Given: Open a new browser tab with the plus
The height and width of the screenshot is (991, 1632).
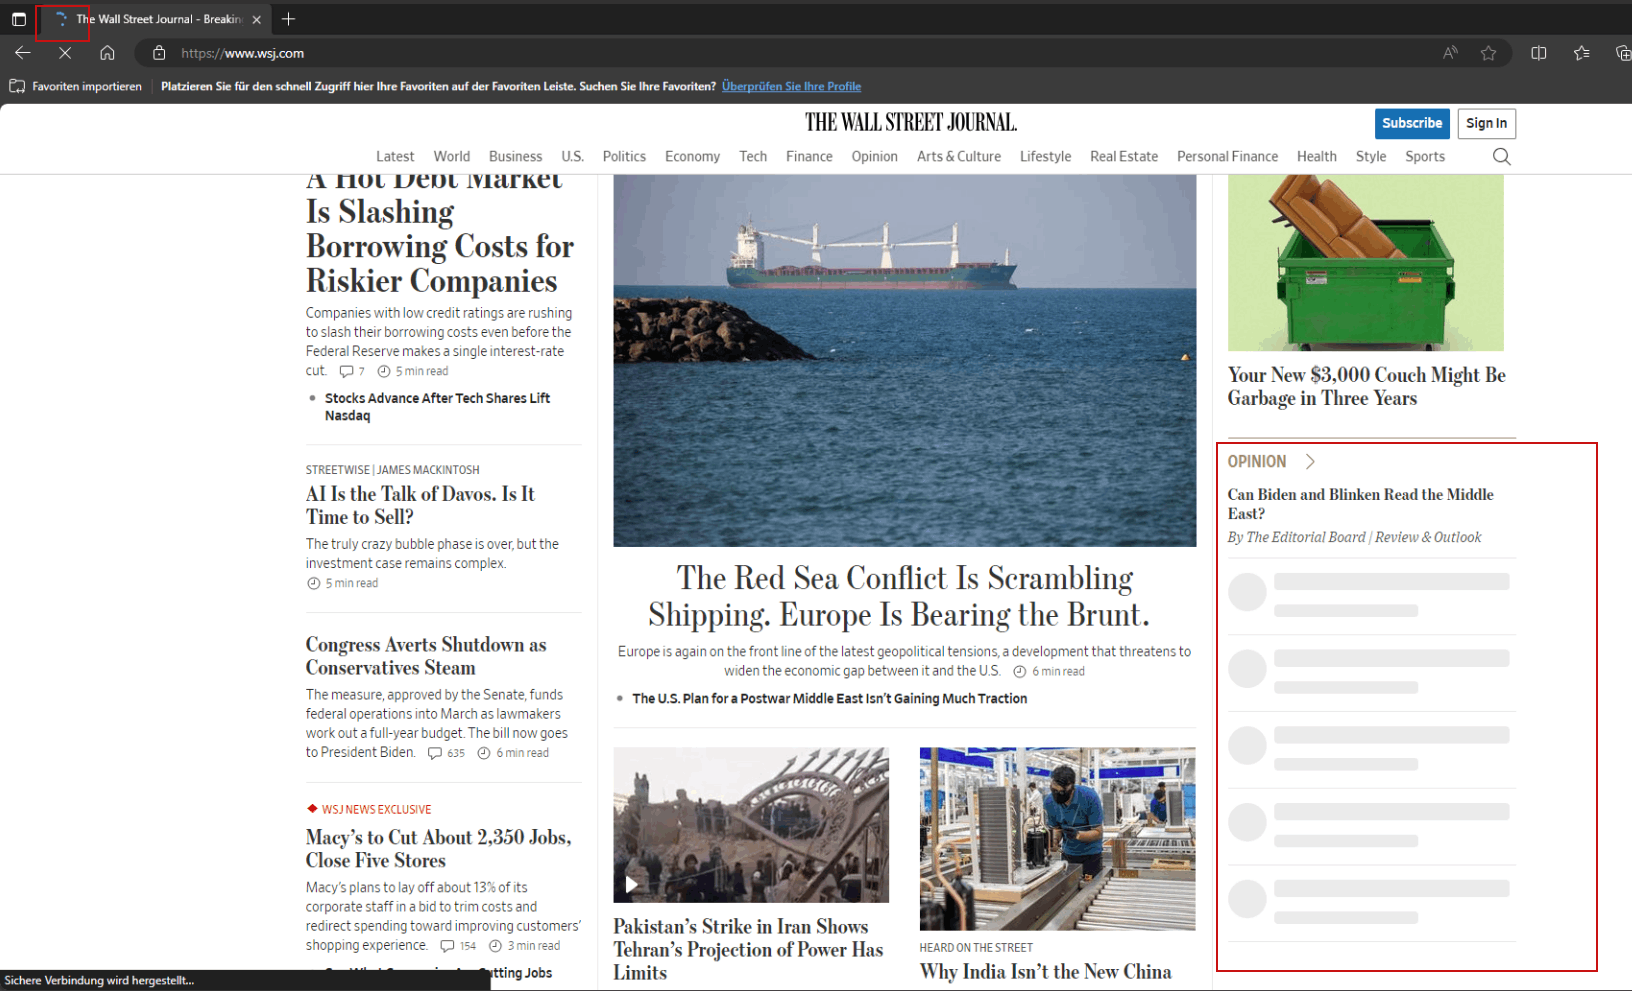Looking at the screenshot, I should [288, 18].
